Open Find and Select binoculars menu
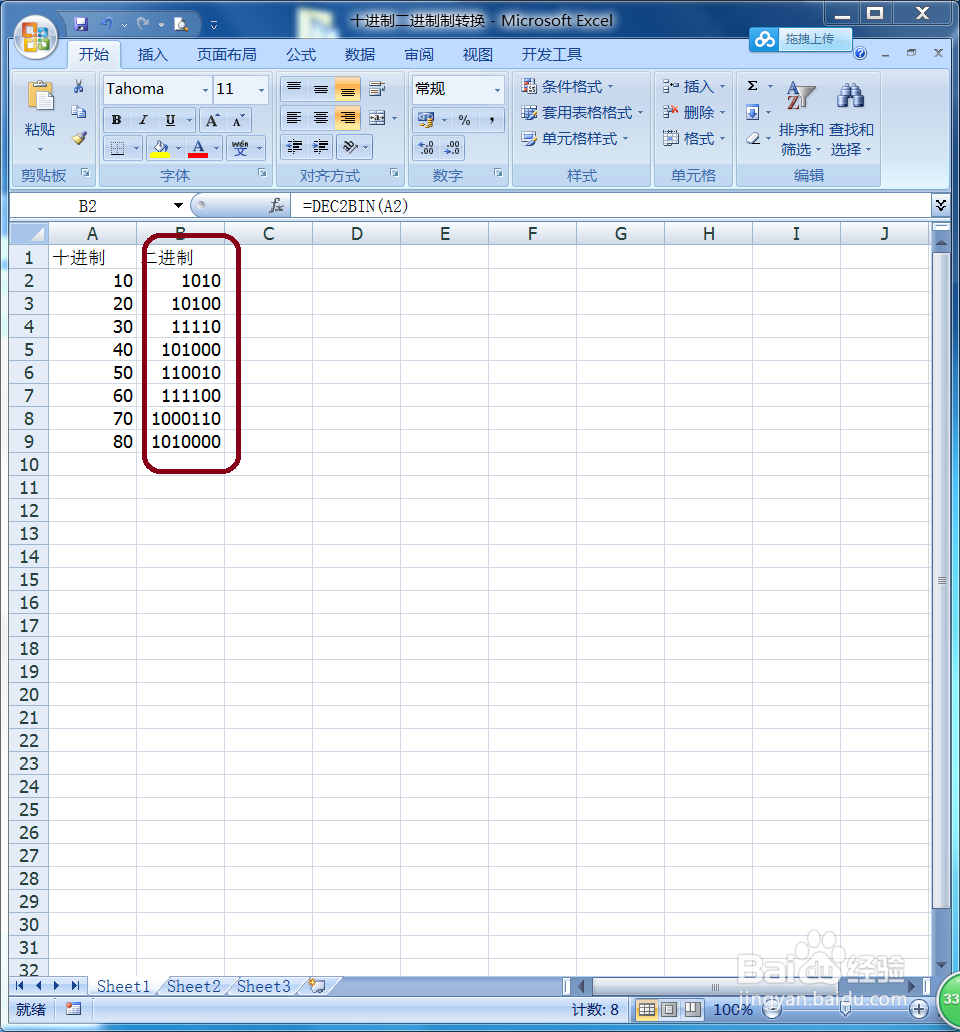 tap(851, 119)
